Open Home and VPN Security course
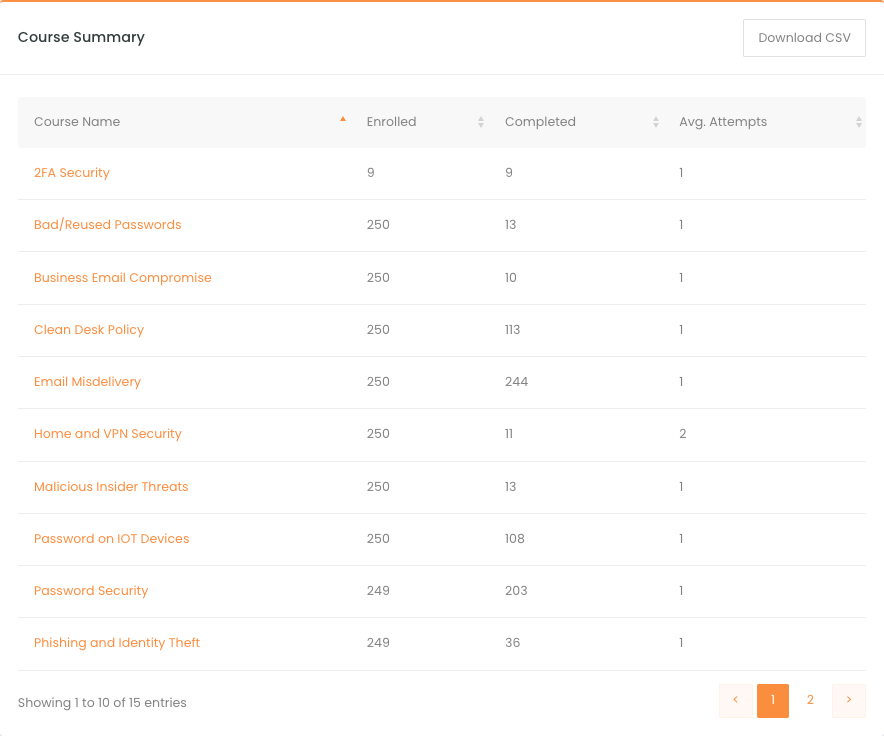This screenshot has width=884, height=736. [107, 434]
